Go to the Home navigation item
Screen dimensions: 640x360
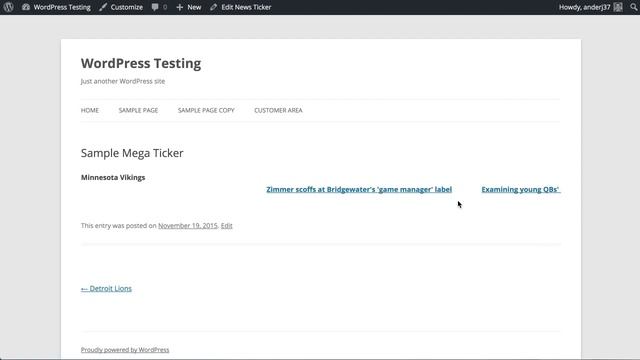coord(90,110)
